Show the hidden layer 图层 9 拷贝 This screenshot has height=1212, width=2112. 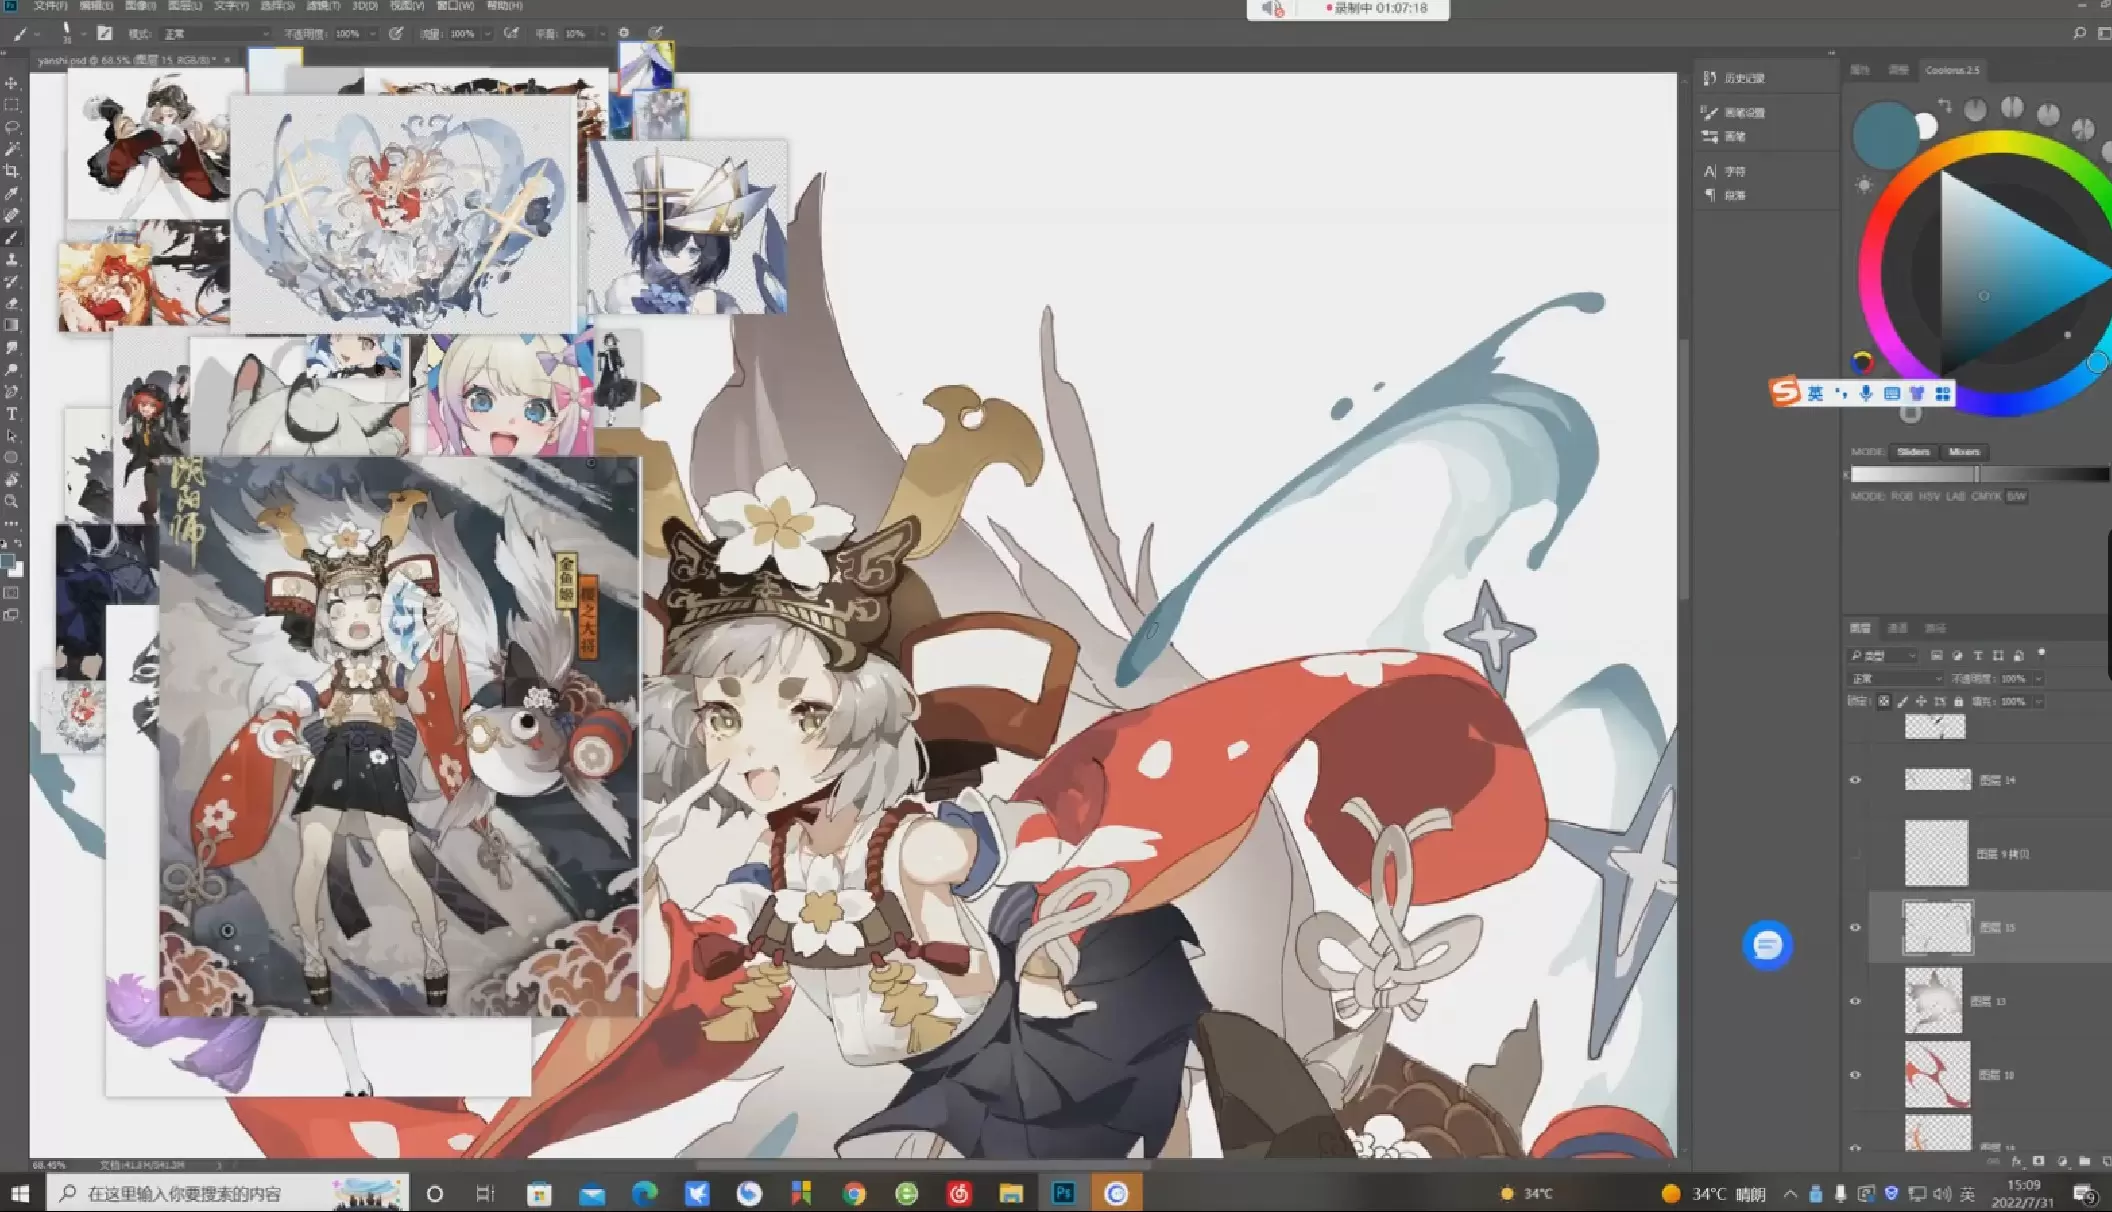[x=1855, y=854]
